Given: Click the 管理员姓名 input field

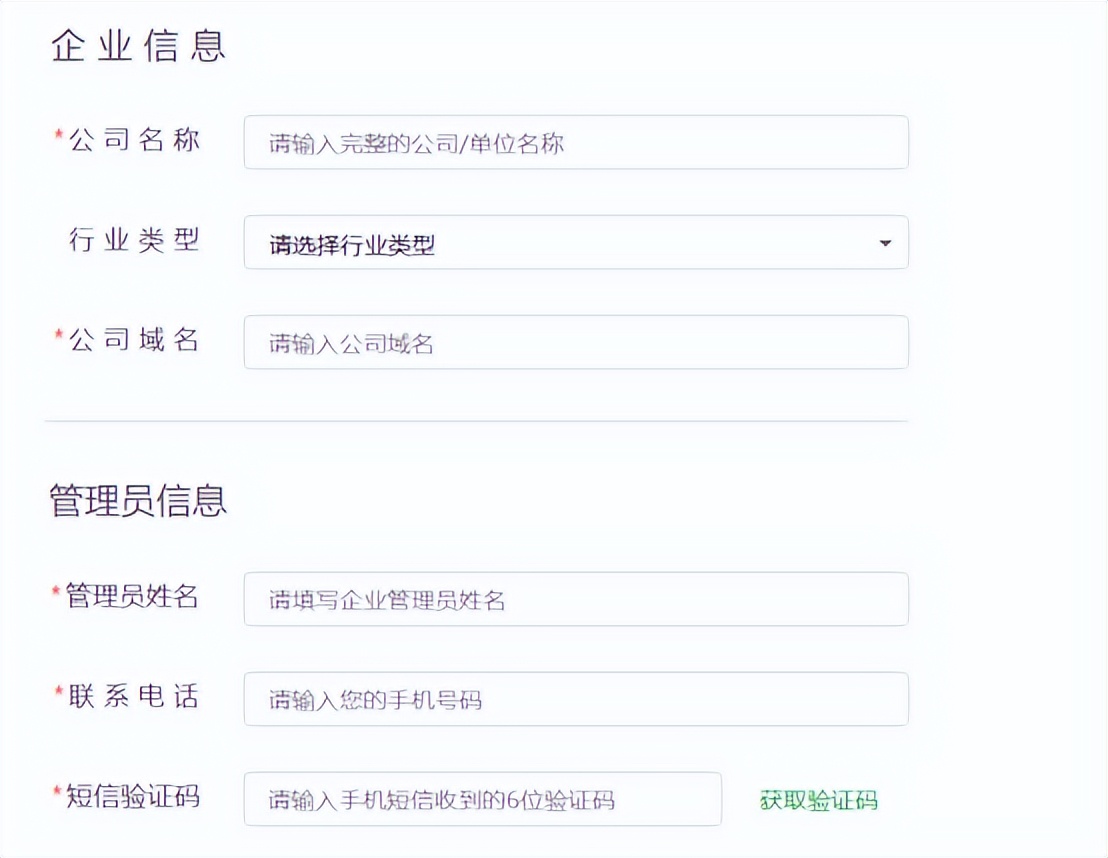Looking at the screenshot, I should pos(575,599).
